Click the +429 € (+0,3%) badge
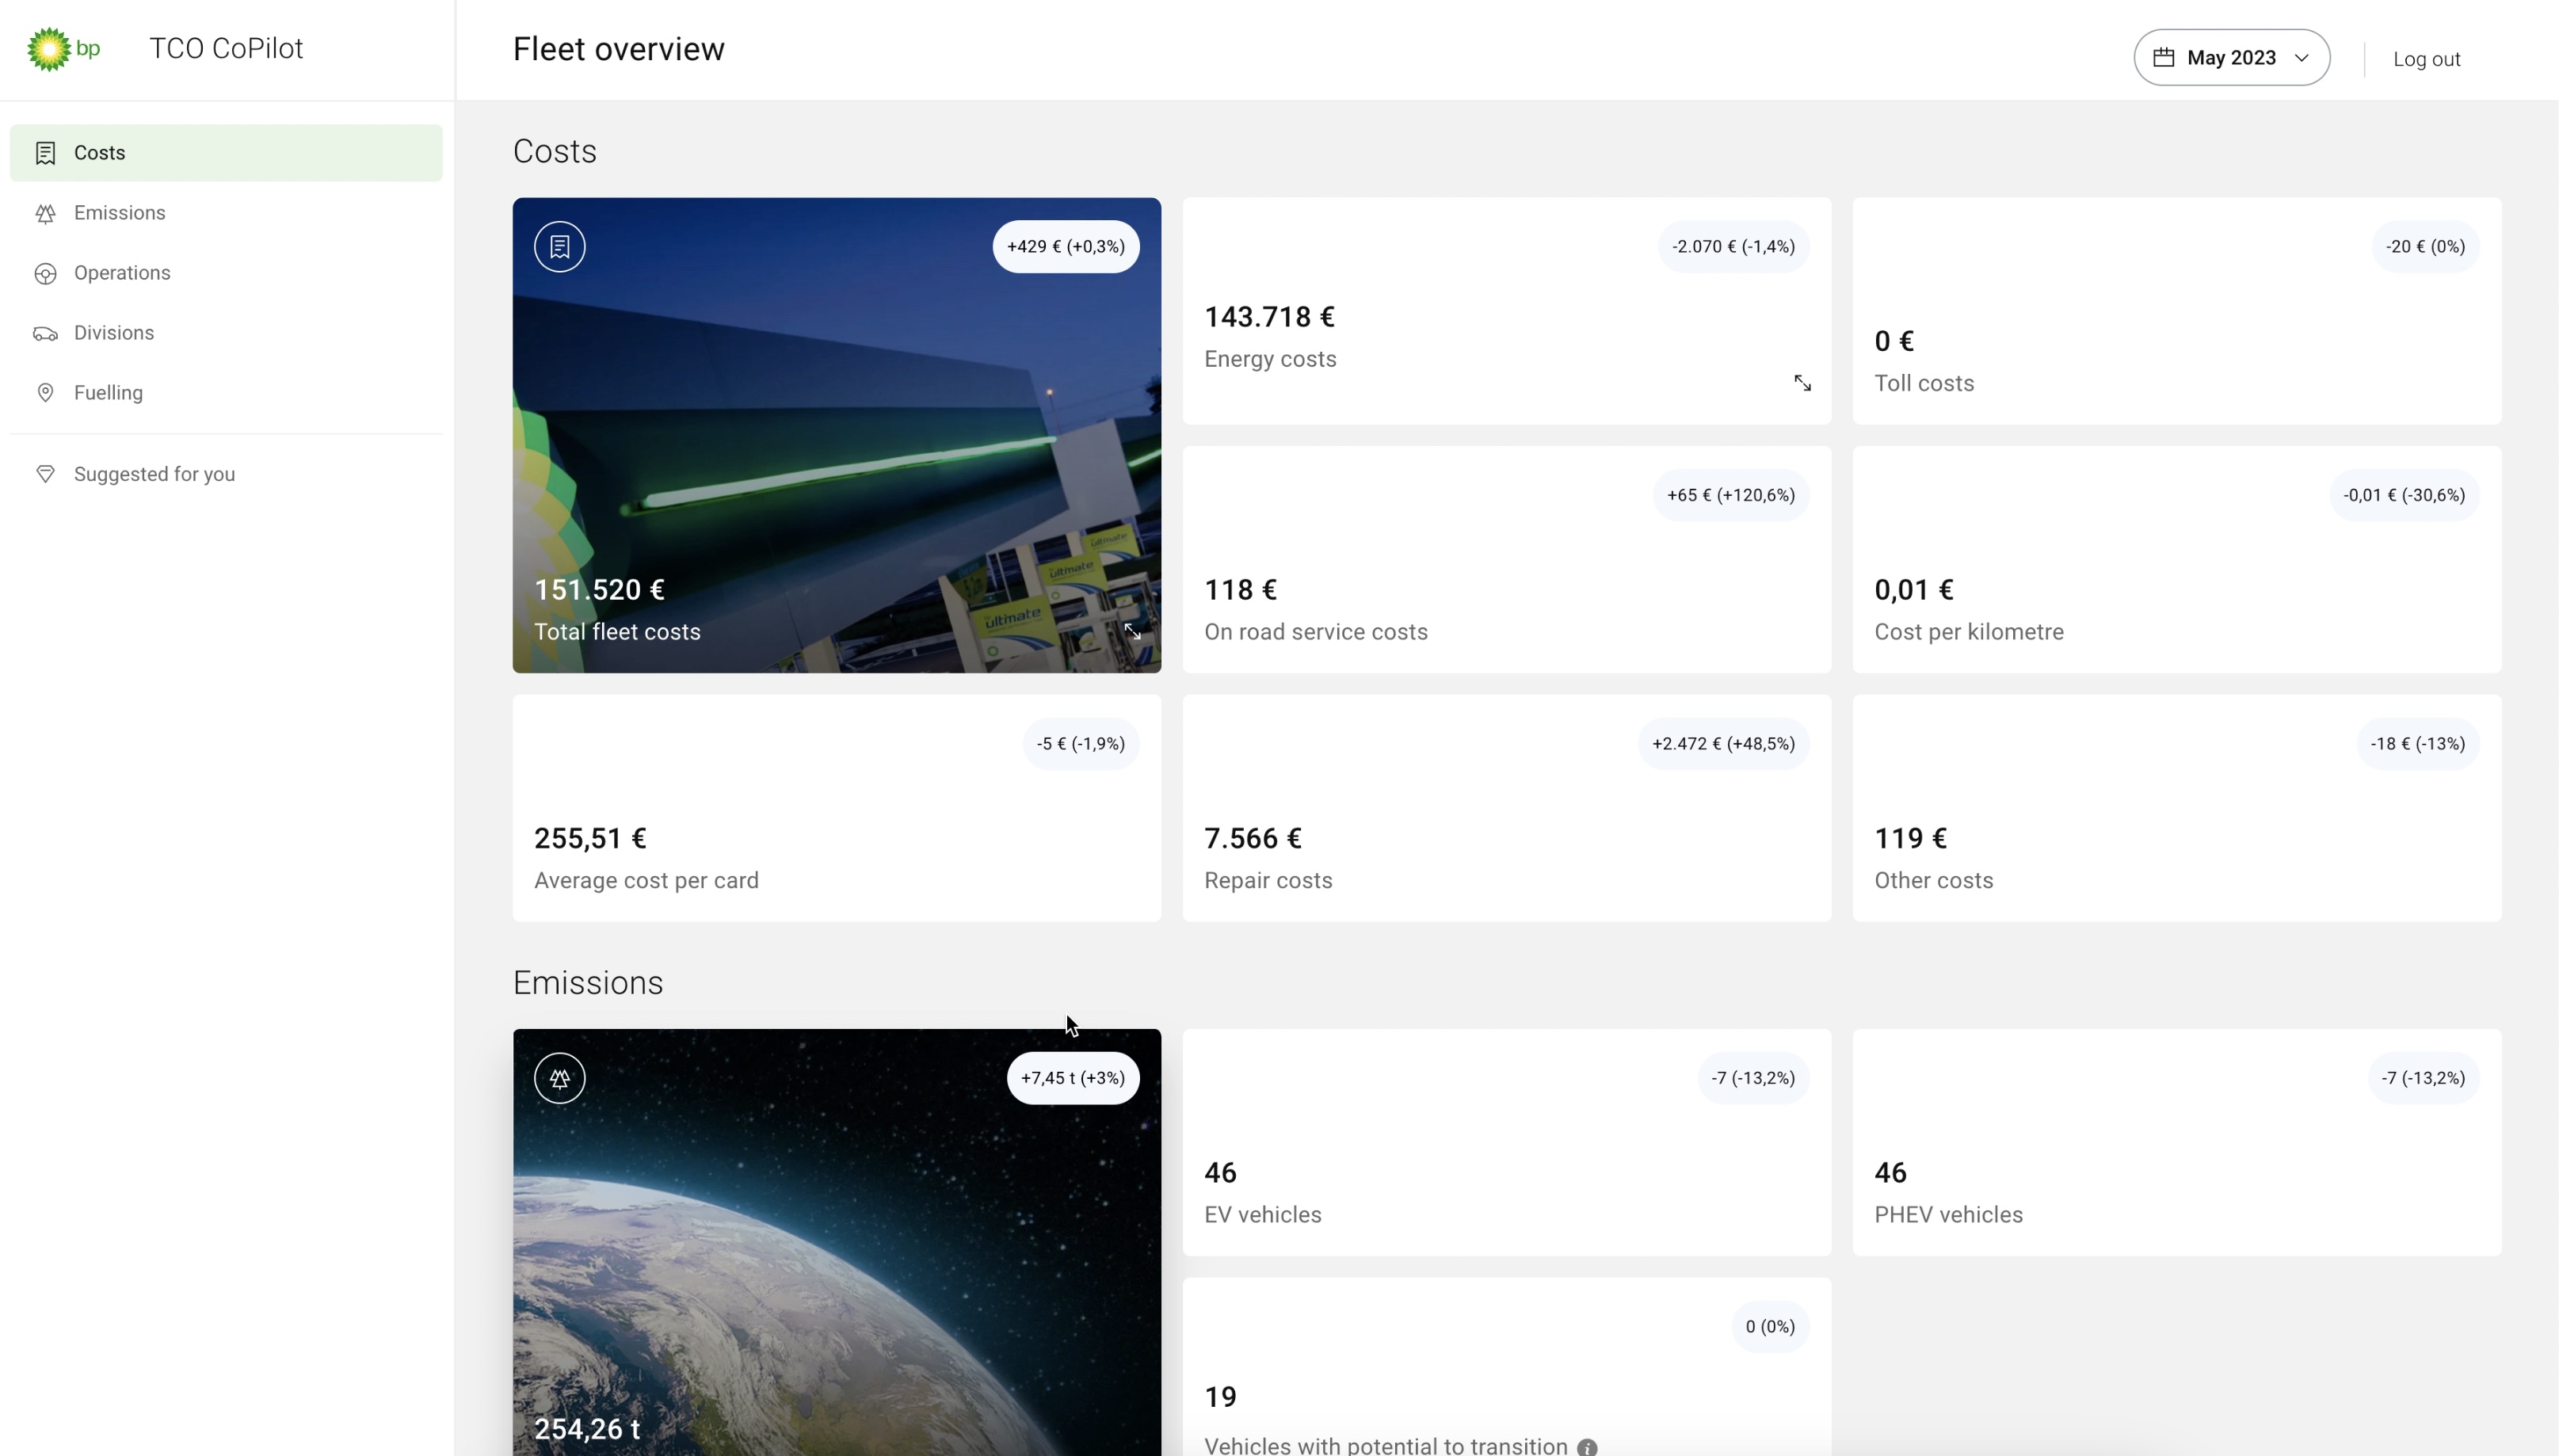 coord(1065,247)
